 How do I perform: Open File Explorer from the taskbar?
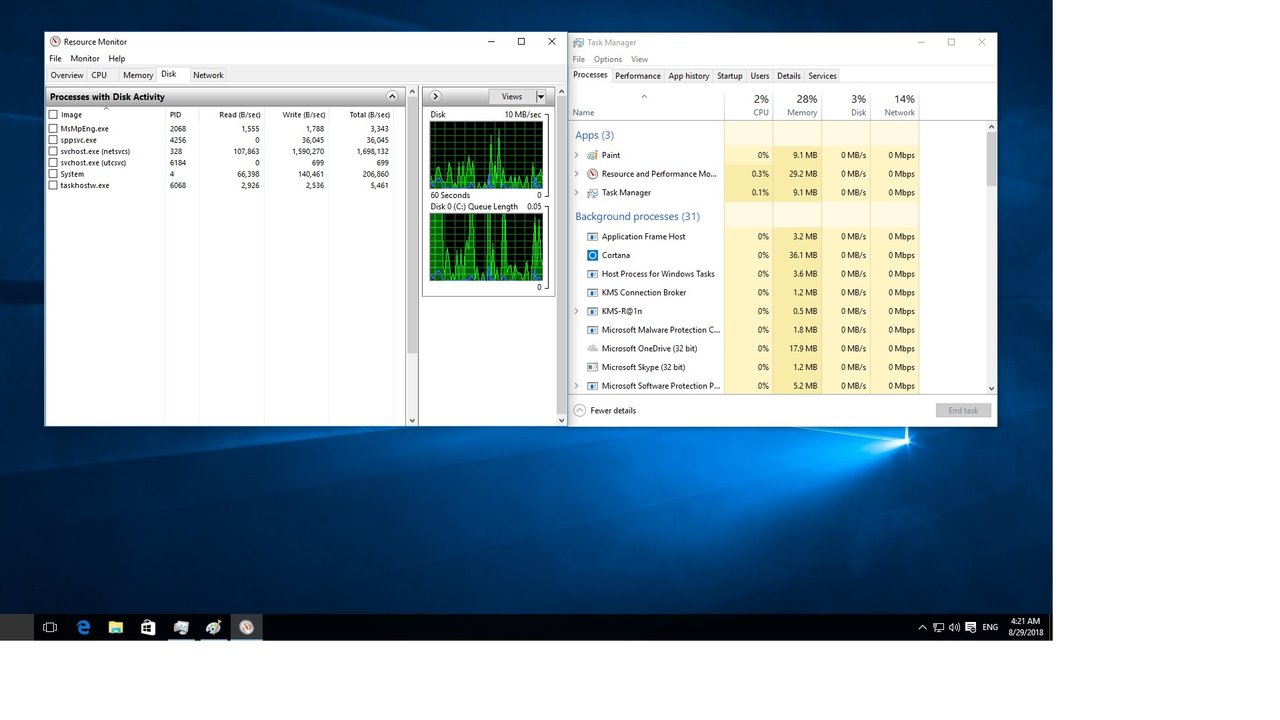coord(116,627)
